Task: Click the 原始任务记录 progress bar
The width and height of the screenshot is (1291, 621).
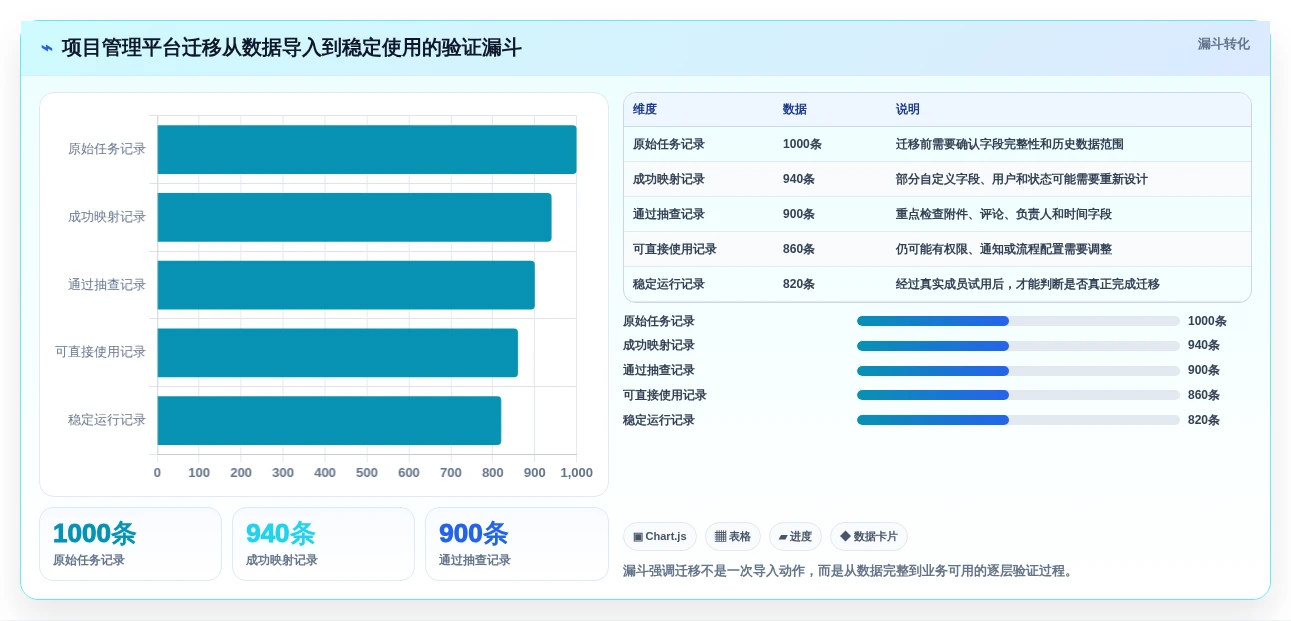Action: coord(1018,321)
